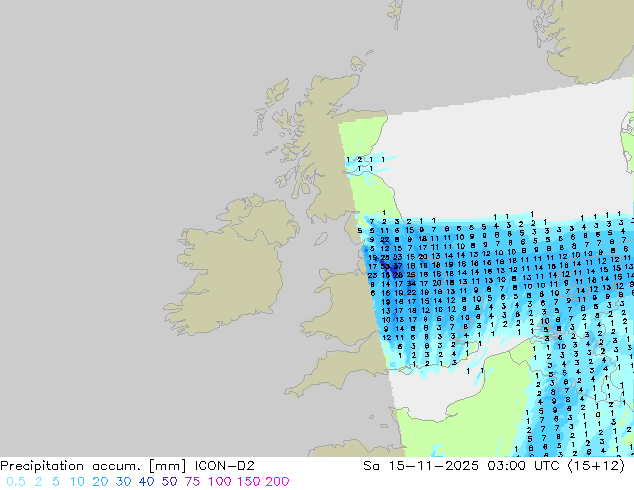Click the 200 mm legend value

(277, 482)
